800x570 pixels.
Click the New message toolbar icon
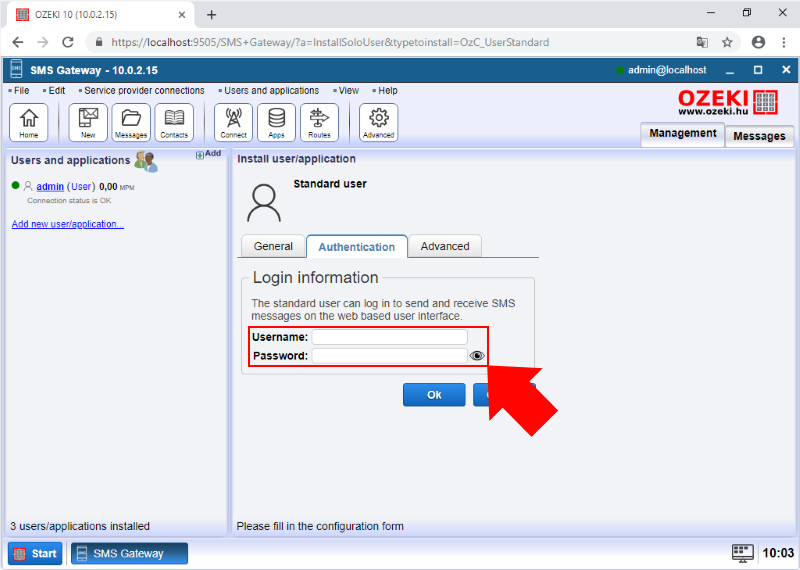click(x=88, y=122)
